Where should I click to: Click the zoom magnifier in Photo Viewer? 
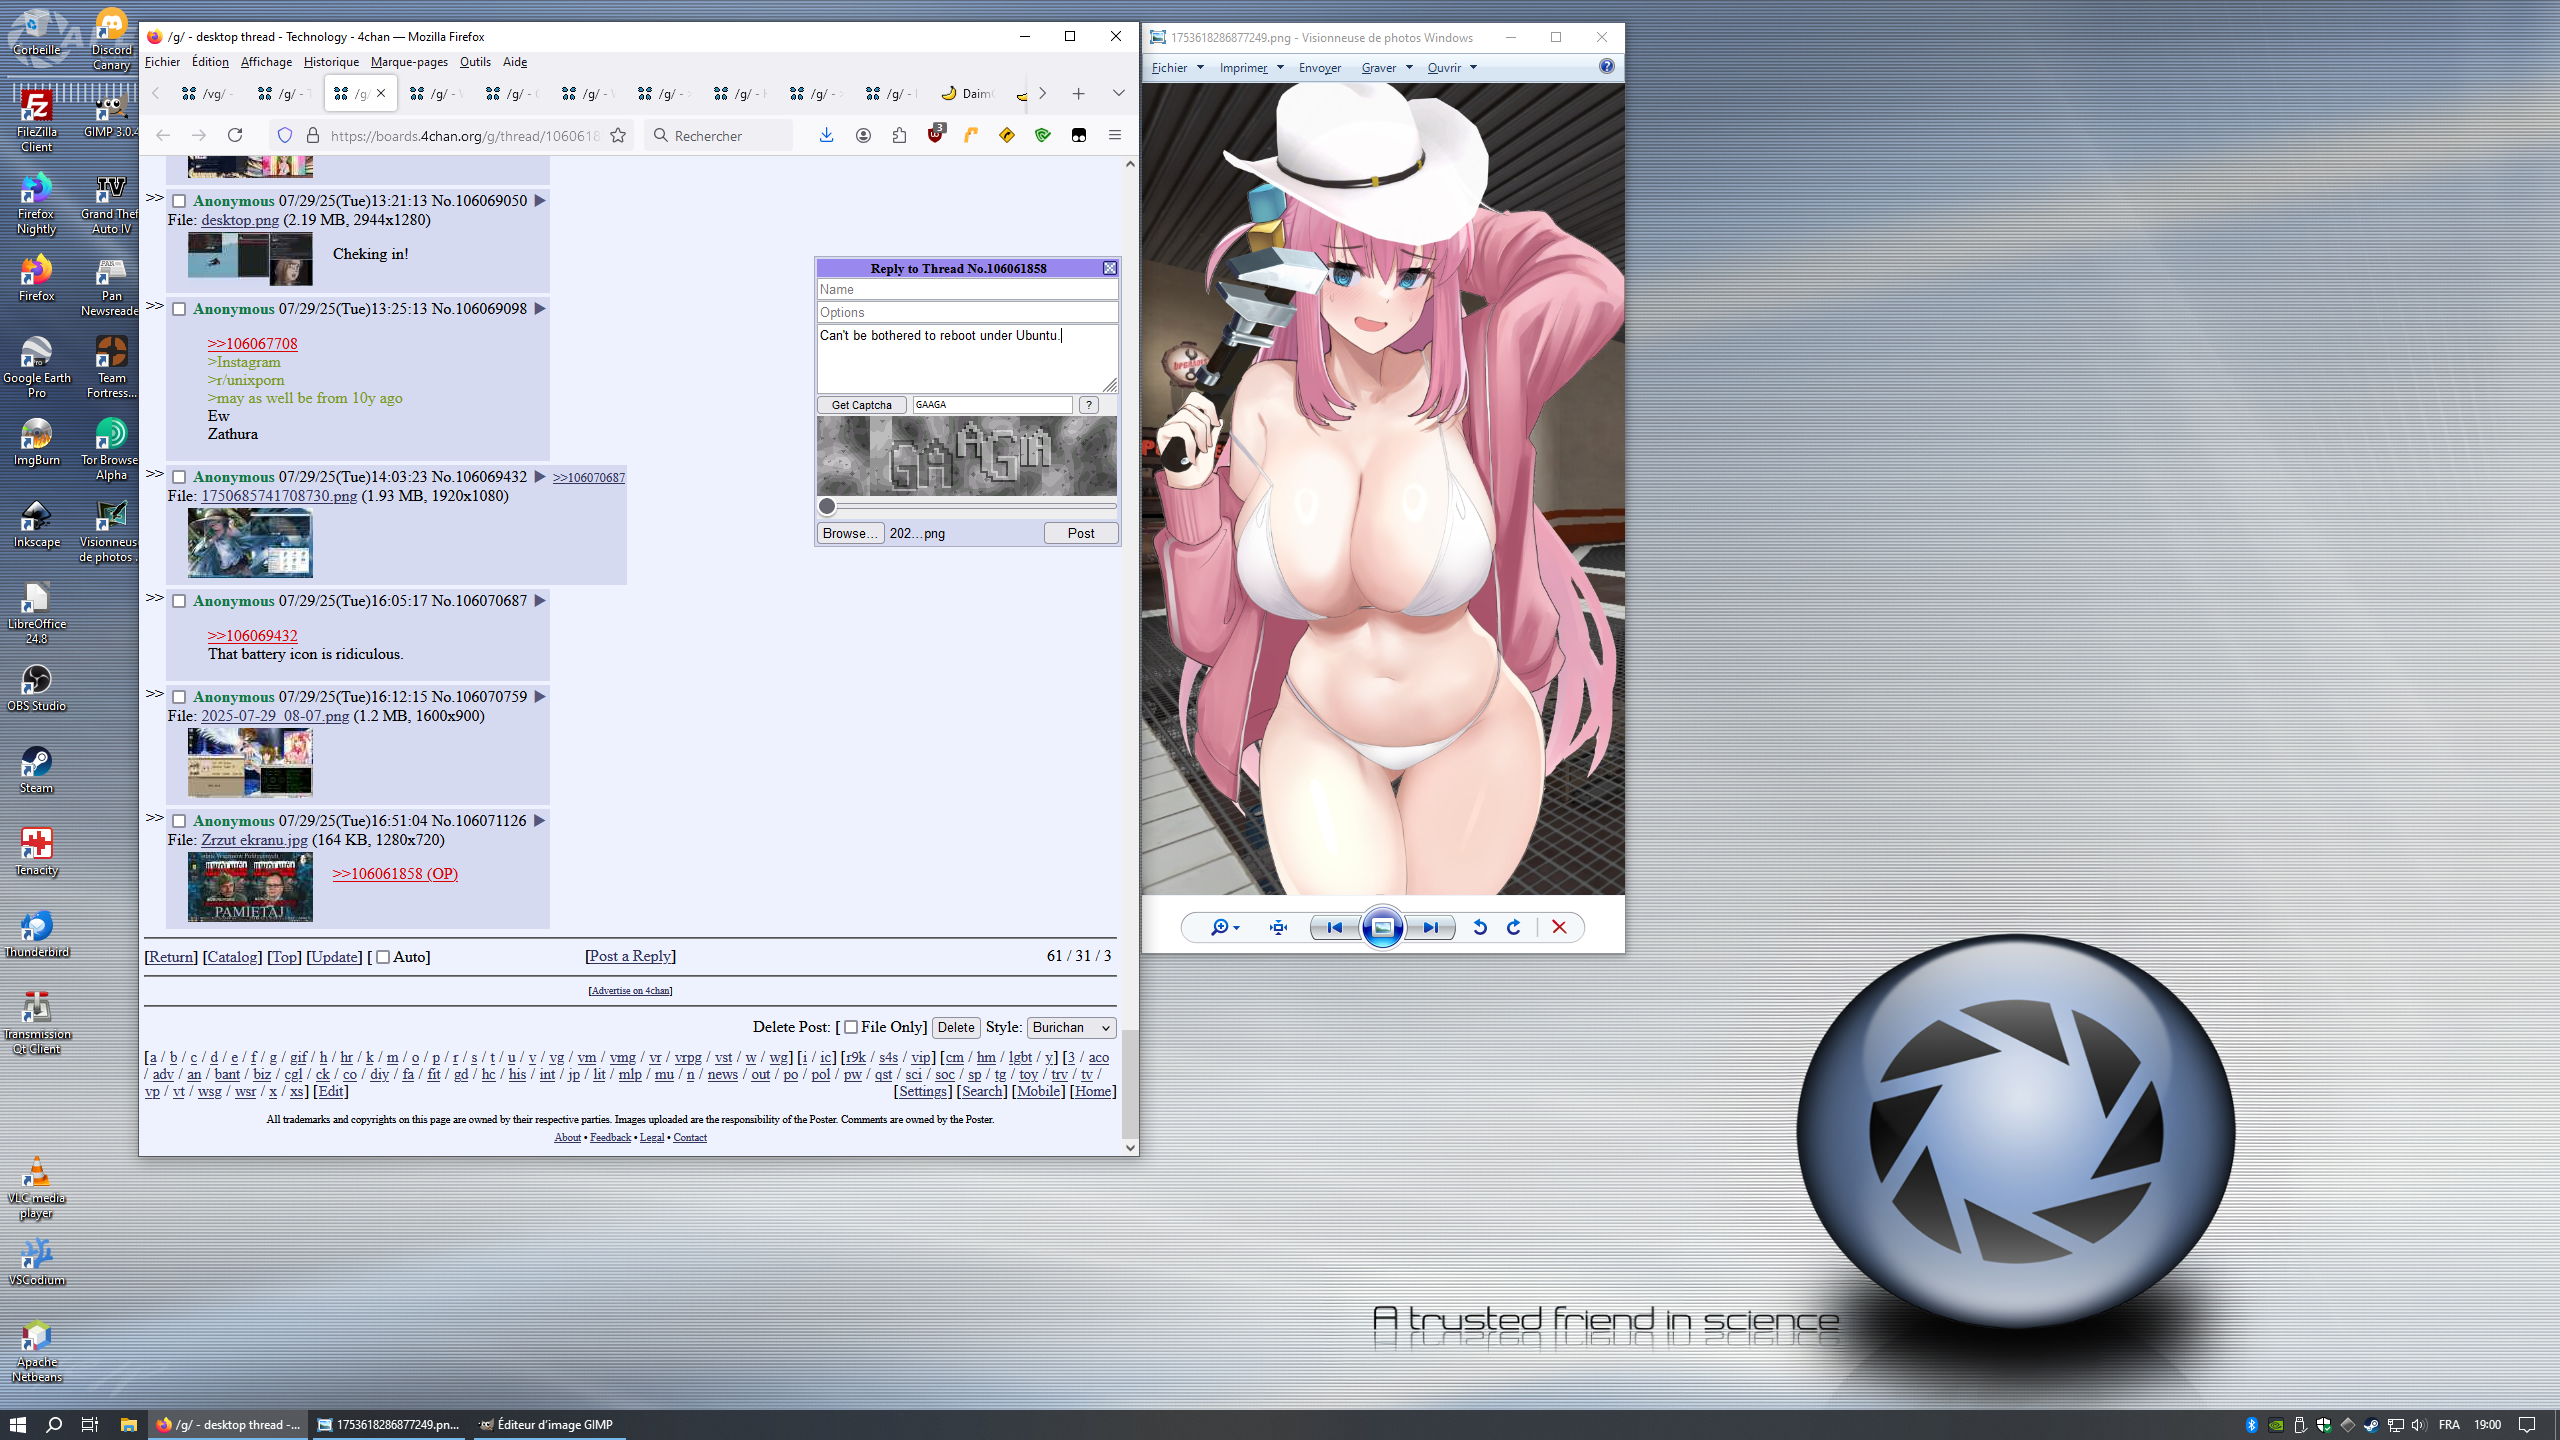(1224, 927)
